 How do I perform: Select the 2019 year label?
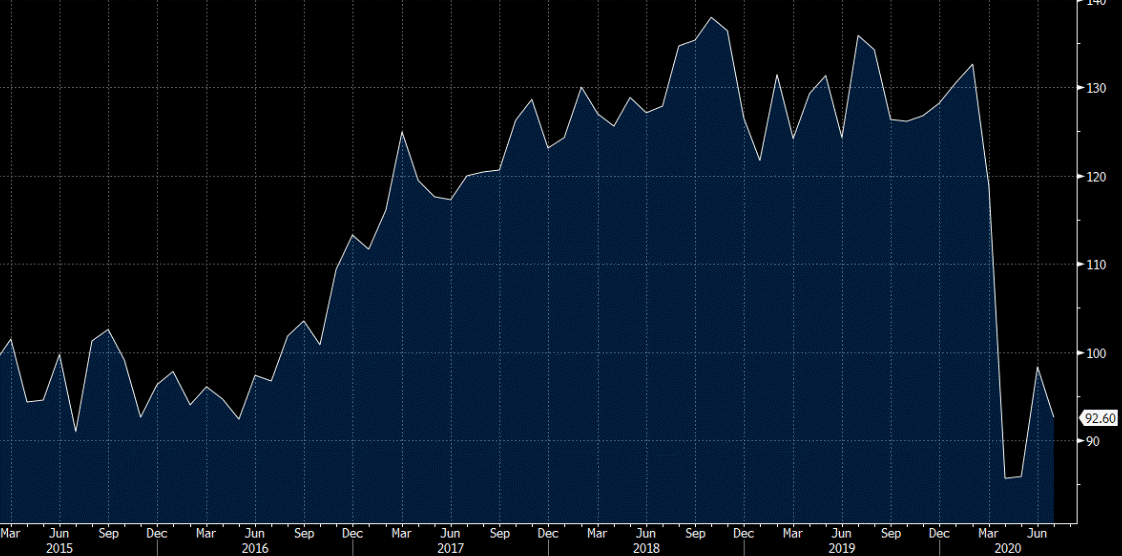click(842, 548)
